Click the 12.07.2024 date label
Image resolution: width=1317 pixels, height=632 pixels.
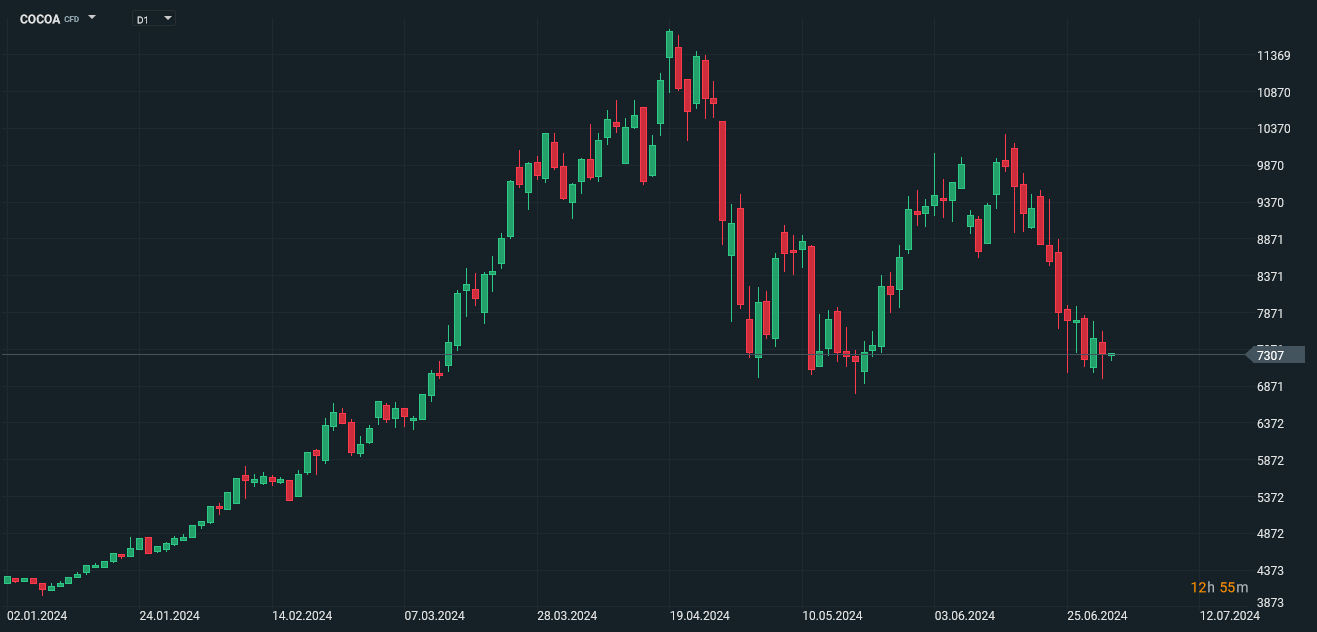(x=1230, y=616)
